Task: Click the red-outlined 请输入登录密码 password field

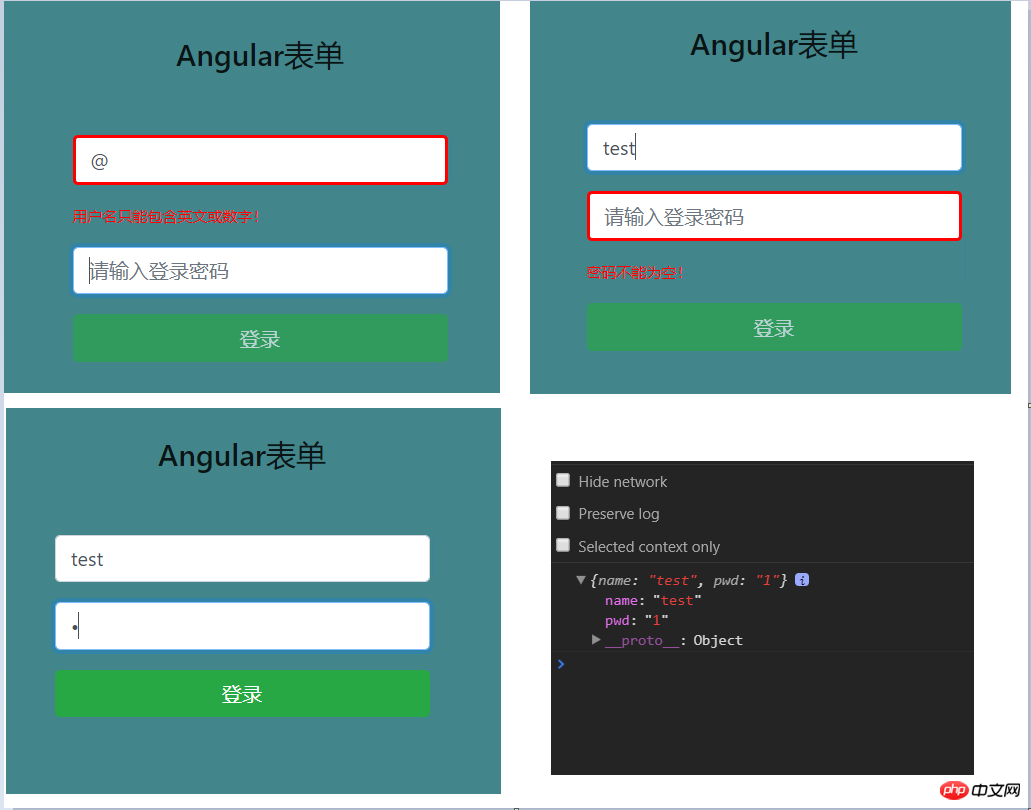Action: click(x=773, y=216)
